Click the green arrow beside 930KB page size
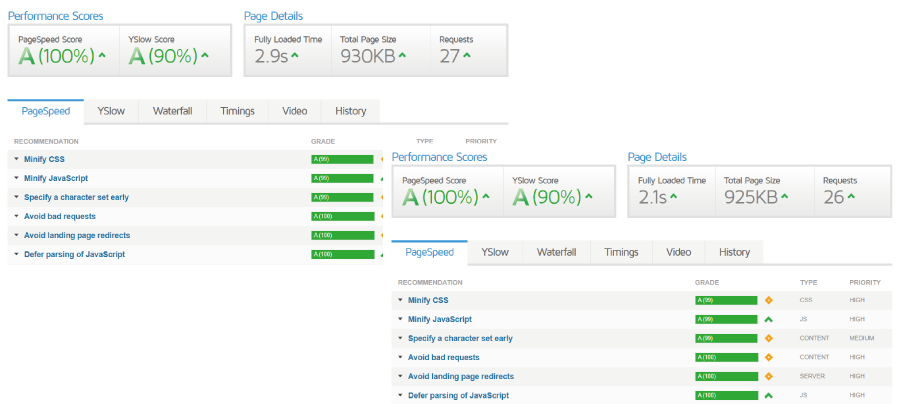This screenshot has height=404, width=900. (x=402, y=56)
